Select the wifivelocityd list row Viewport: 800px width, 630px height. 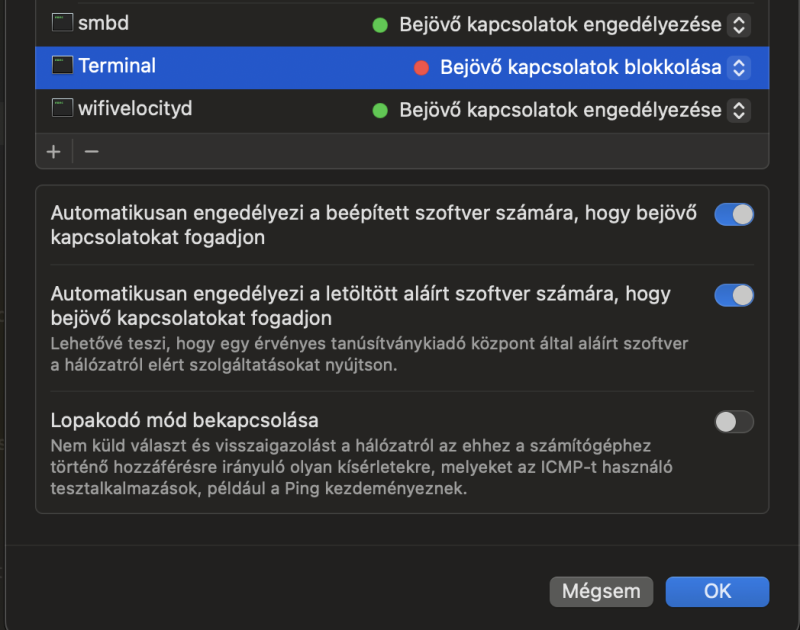pyautogui.click(x=402, y=110)
